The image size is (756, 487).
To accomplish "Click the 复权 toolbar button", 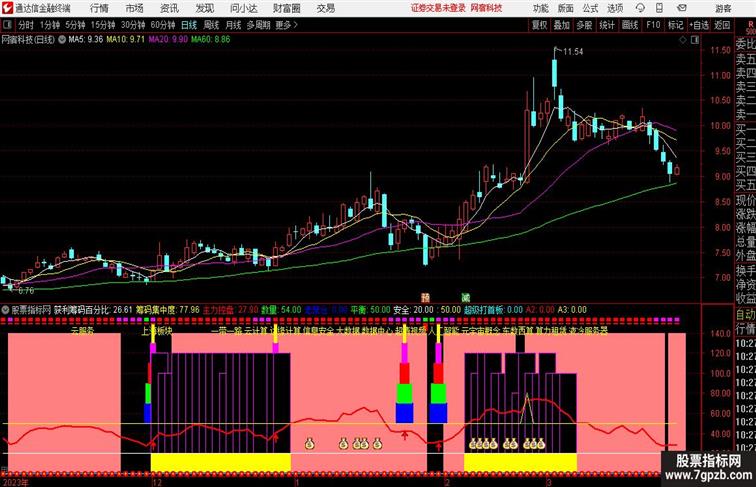I will [539, 25].
